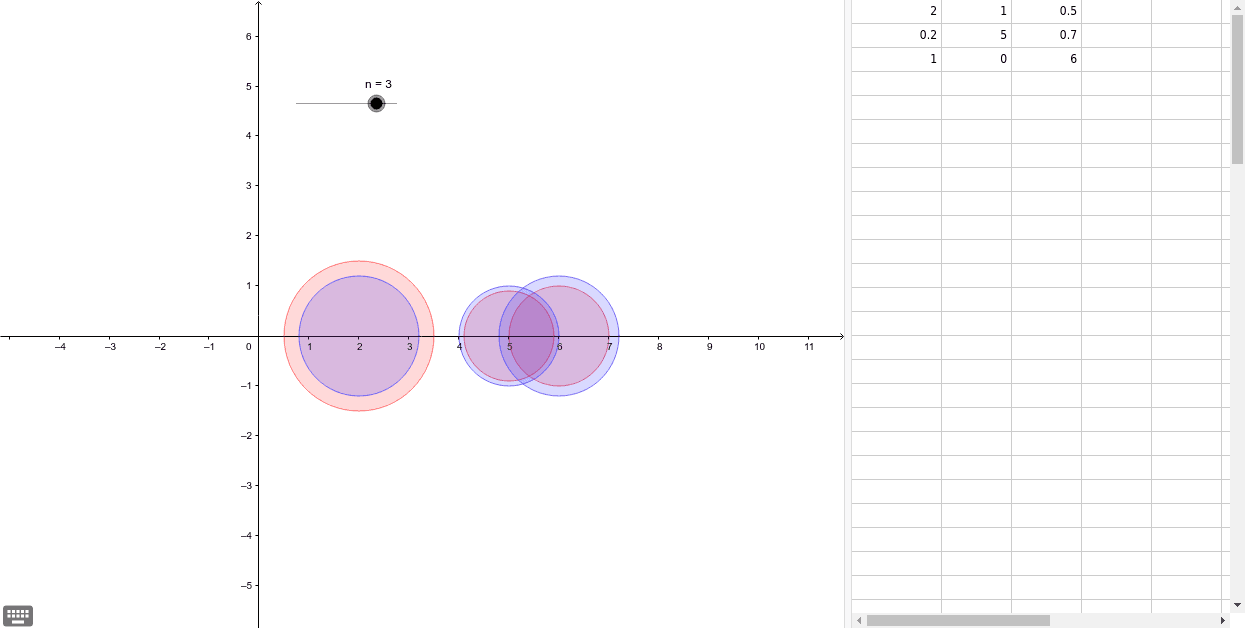Image resolution: width=1247 pixels, height=630 pixels.
Task: Select the spreadsheet cell containing 0
Action: [x=976, y=59]
